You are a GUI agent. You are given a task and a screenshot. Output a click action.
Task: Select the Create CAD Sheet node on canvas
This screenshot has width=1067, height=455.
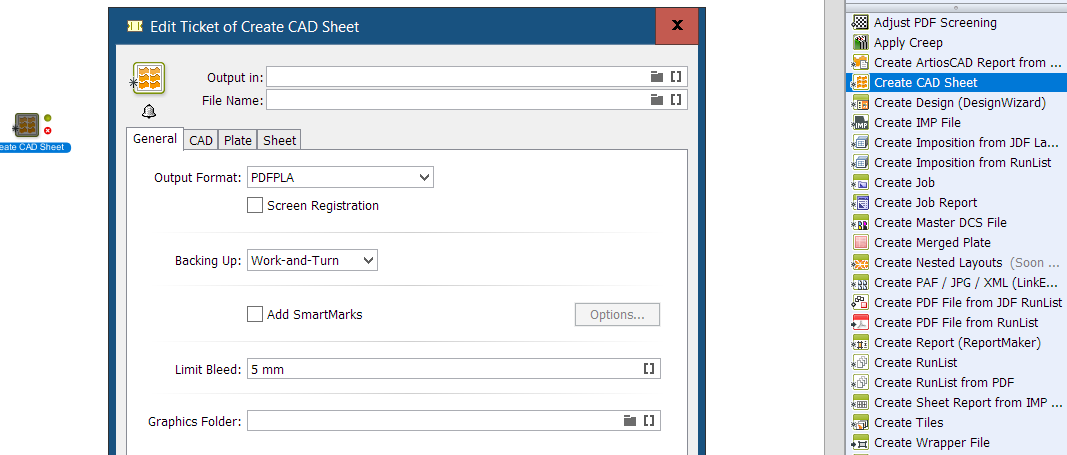27,125
